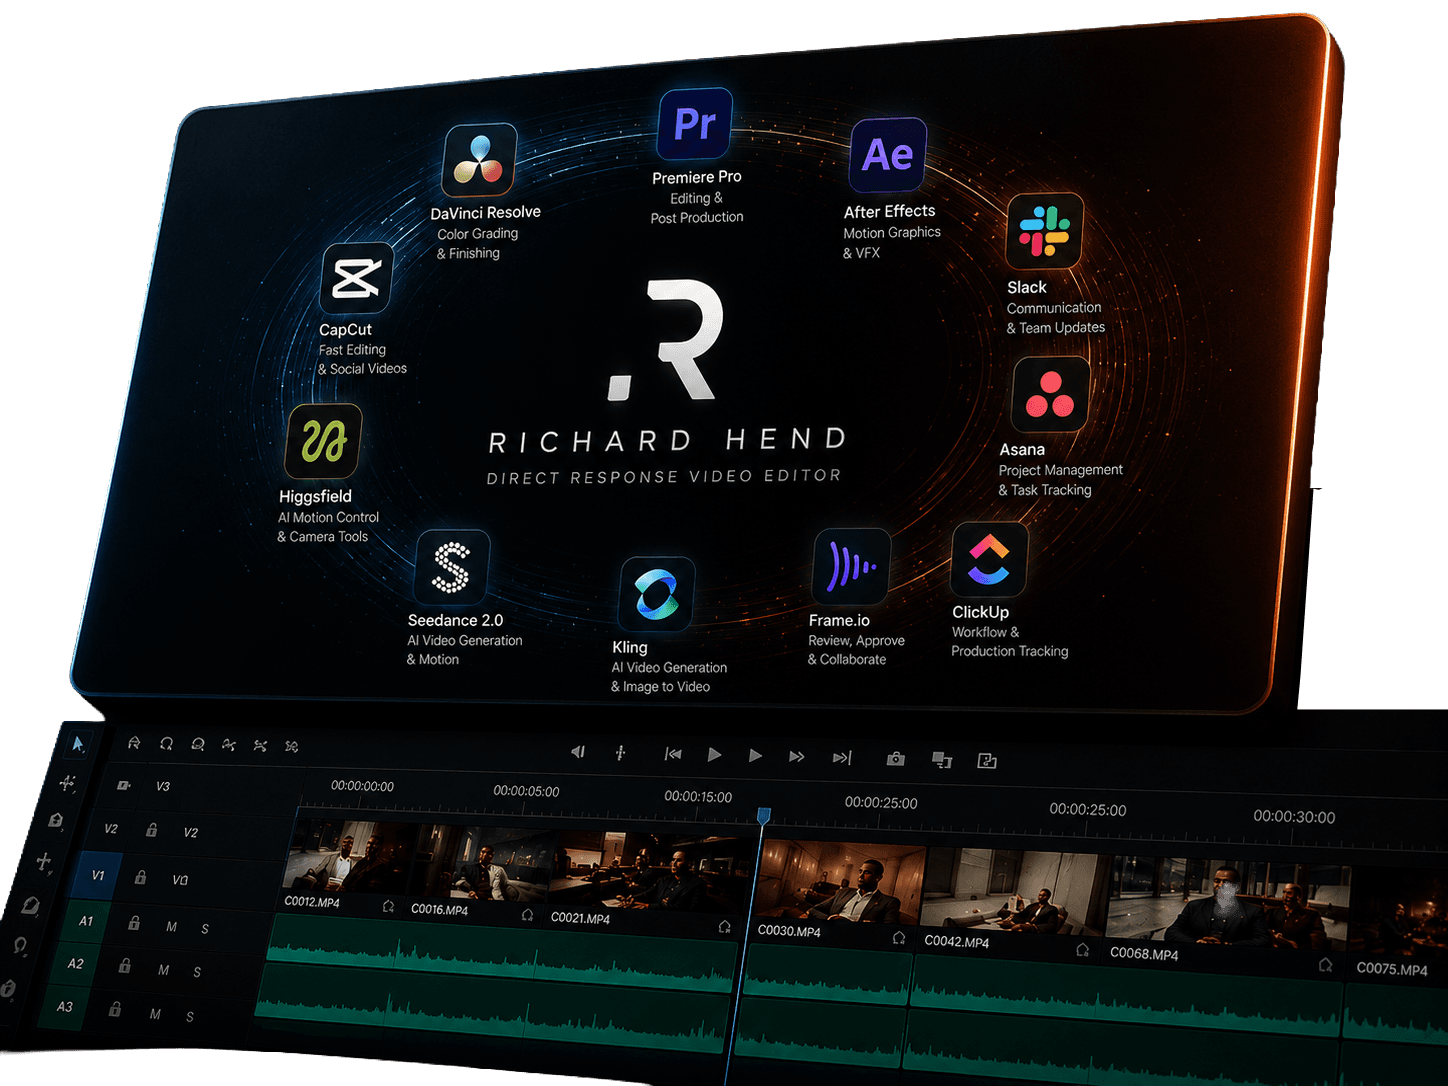Image resolution: width=1448 pixels, height=1086 pixels.
Task: Click the Project Management & Task Tracking caption
Action: tap(1060, 480)
